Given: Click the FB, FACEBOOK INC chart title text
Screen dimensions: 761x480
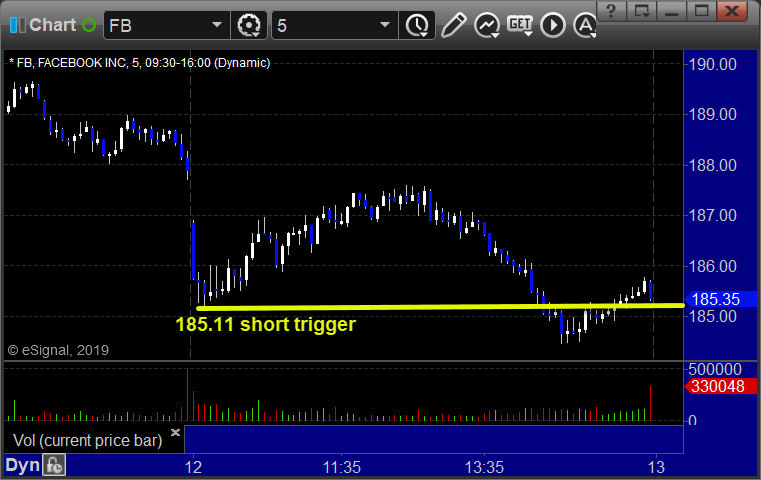Looking at the screenshot, I should 139,63.
